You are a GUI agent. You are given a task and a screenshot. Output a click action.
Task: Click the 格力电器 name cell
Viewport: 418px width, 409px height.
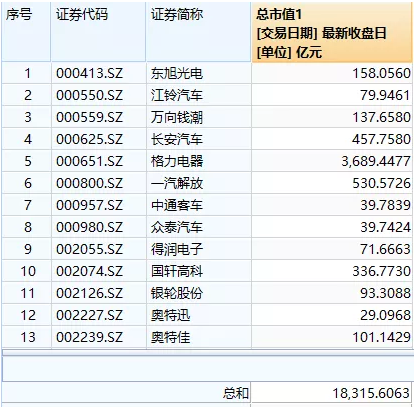pos(199,161)
